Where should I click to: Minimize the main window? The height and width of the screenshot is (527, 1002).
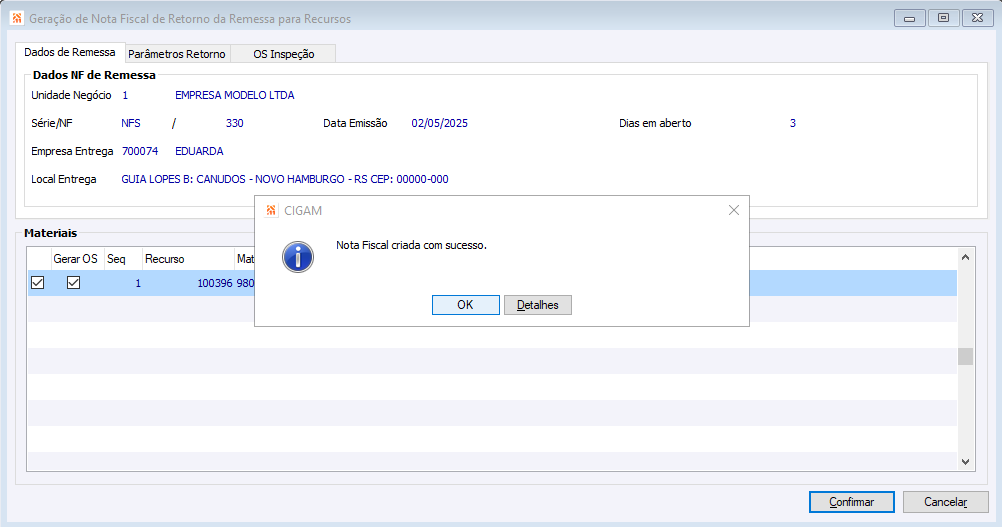[x=909, y=18]
